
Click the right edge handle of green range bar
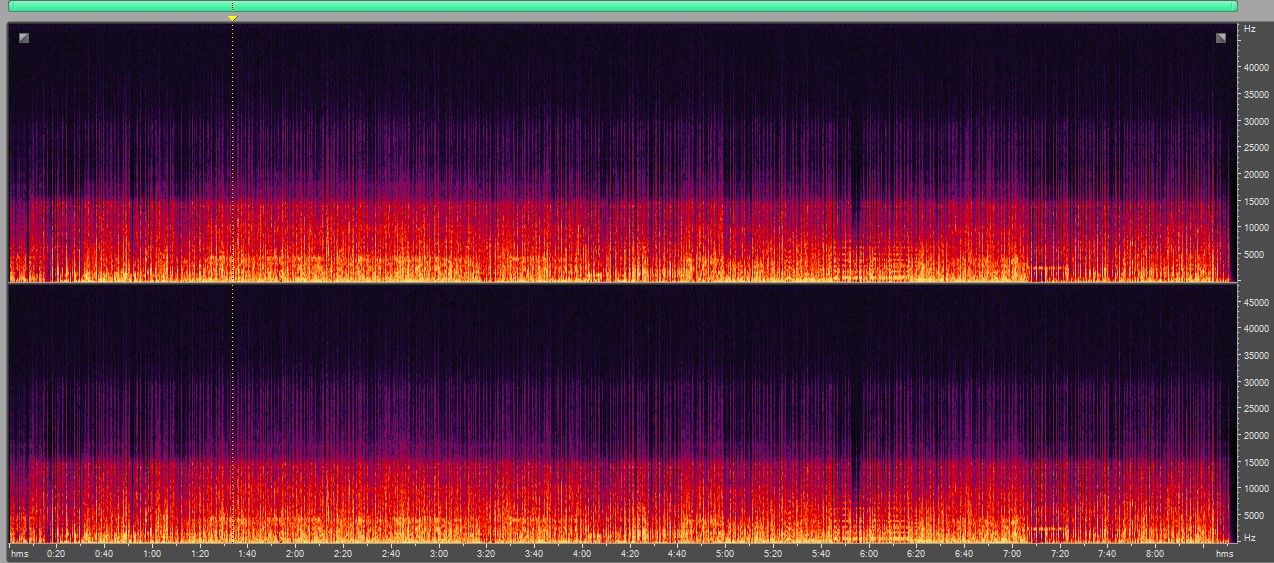(x=1236, y=6)
